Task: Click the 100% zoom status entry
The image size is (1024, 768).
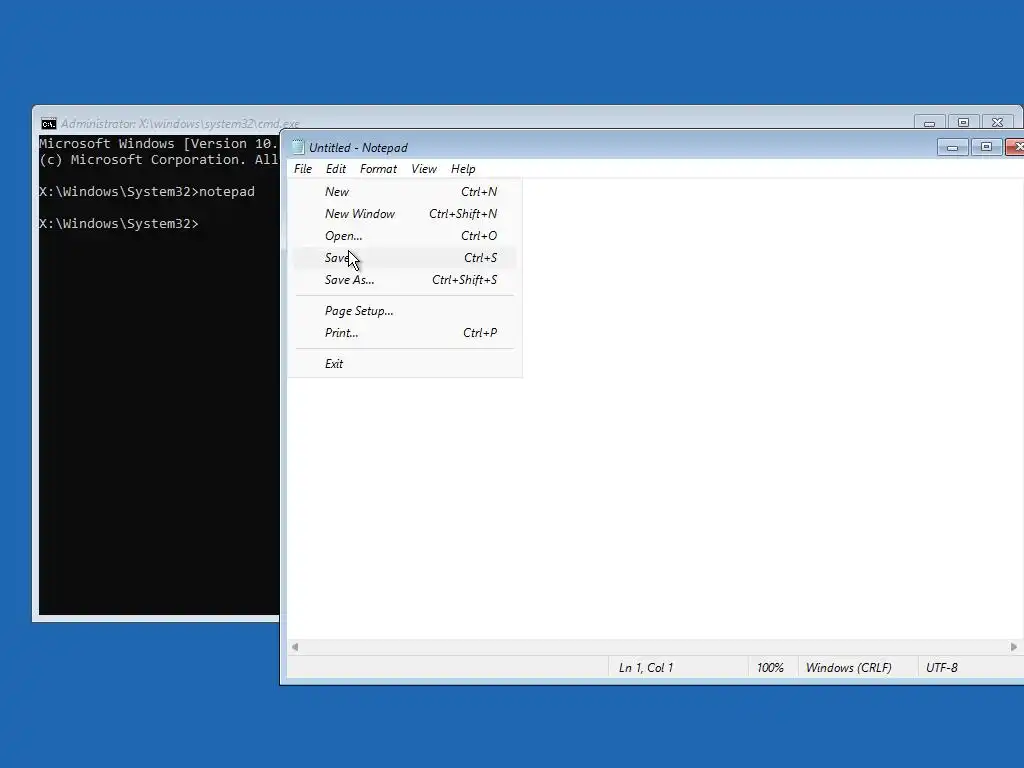Action: tap(773, 667)
